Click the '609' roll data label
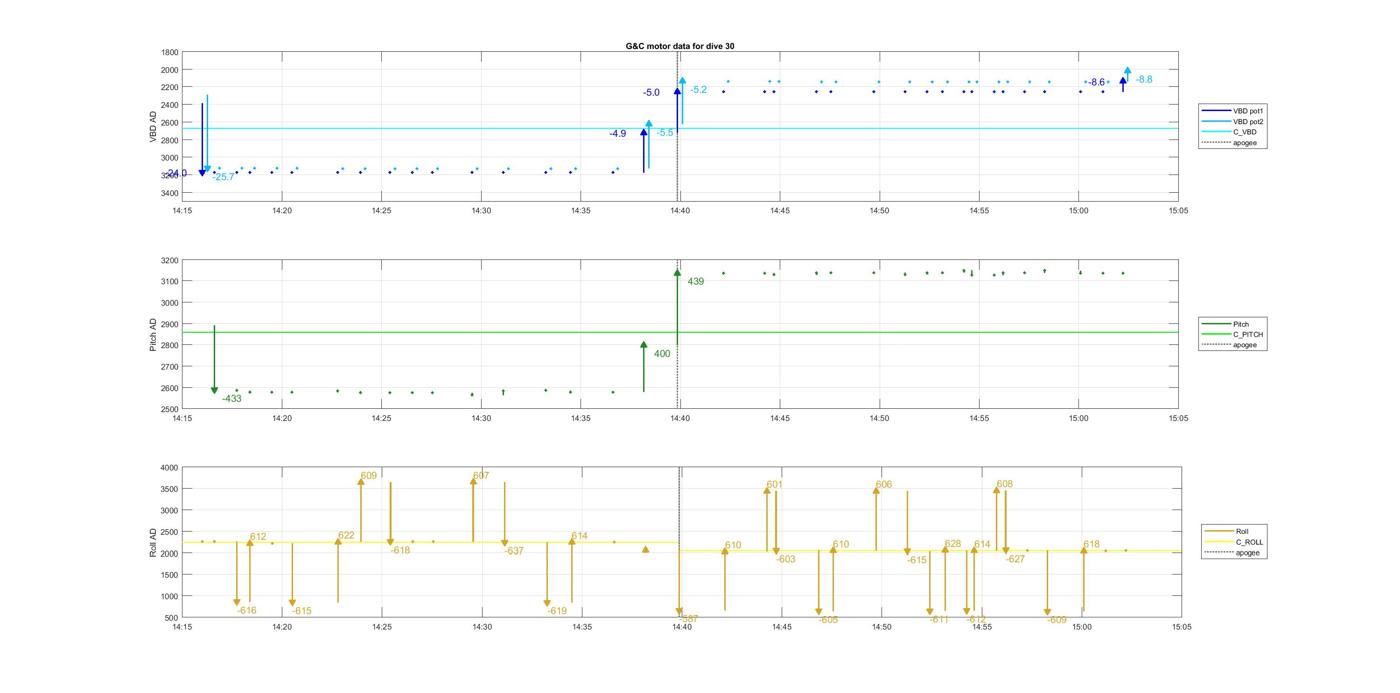 point(369,476)
